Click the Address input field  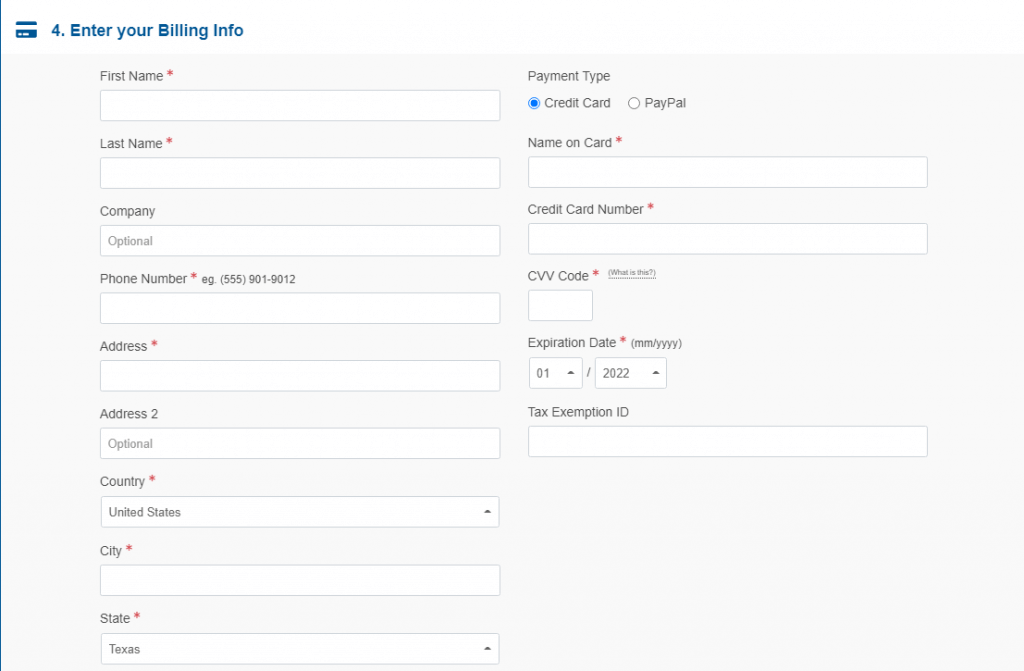300,376
